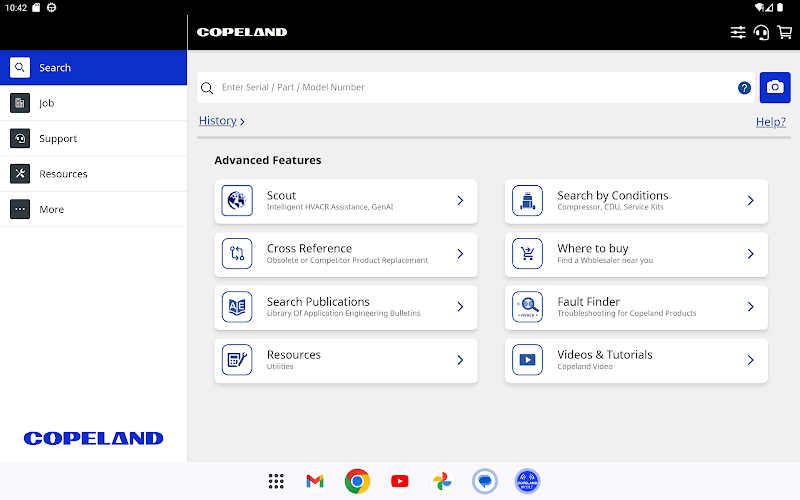This screenshot has width=800, height=500.
Task: Launch YouTube from the taskbar
Action: 399,481
